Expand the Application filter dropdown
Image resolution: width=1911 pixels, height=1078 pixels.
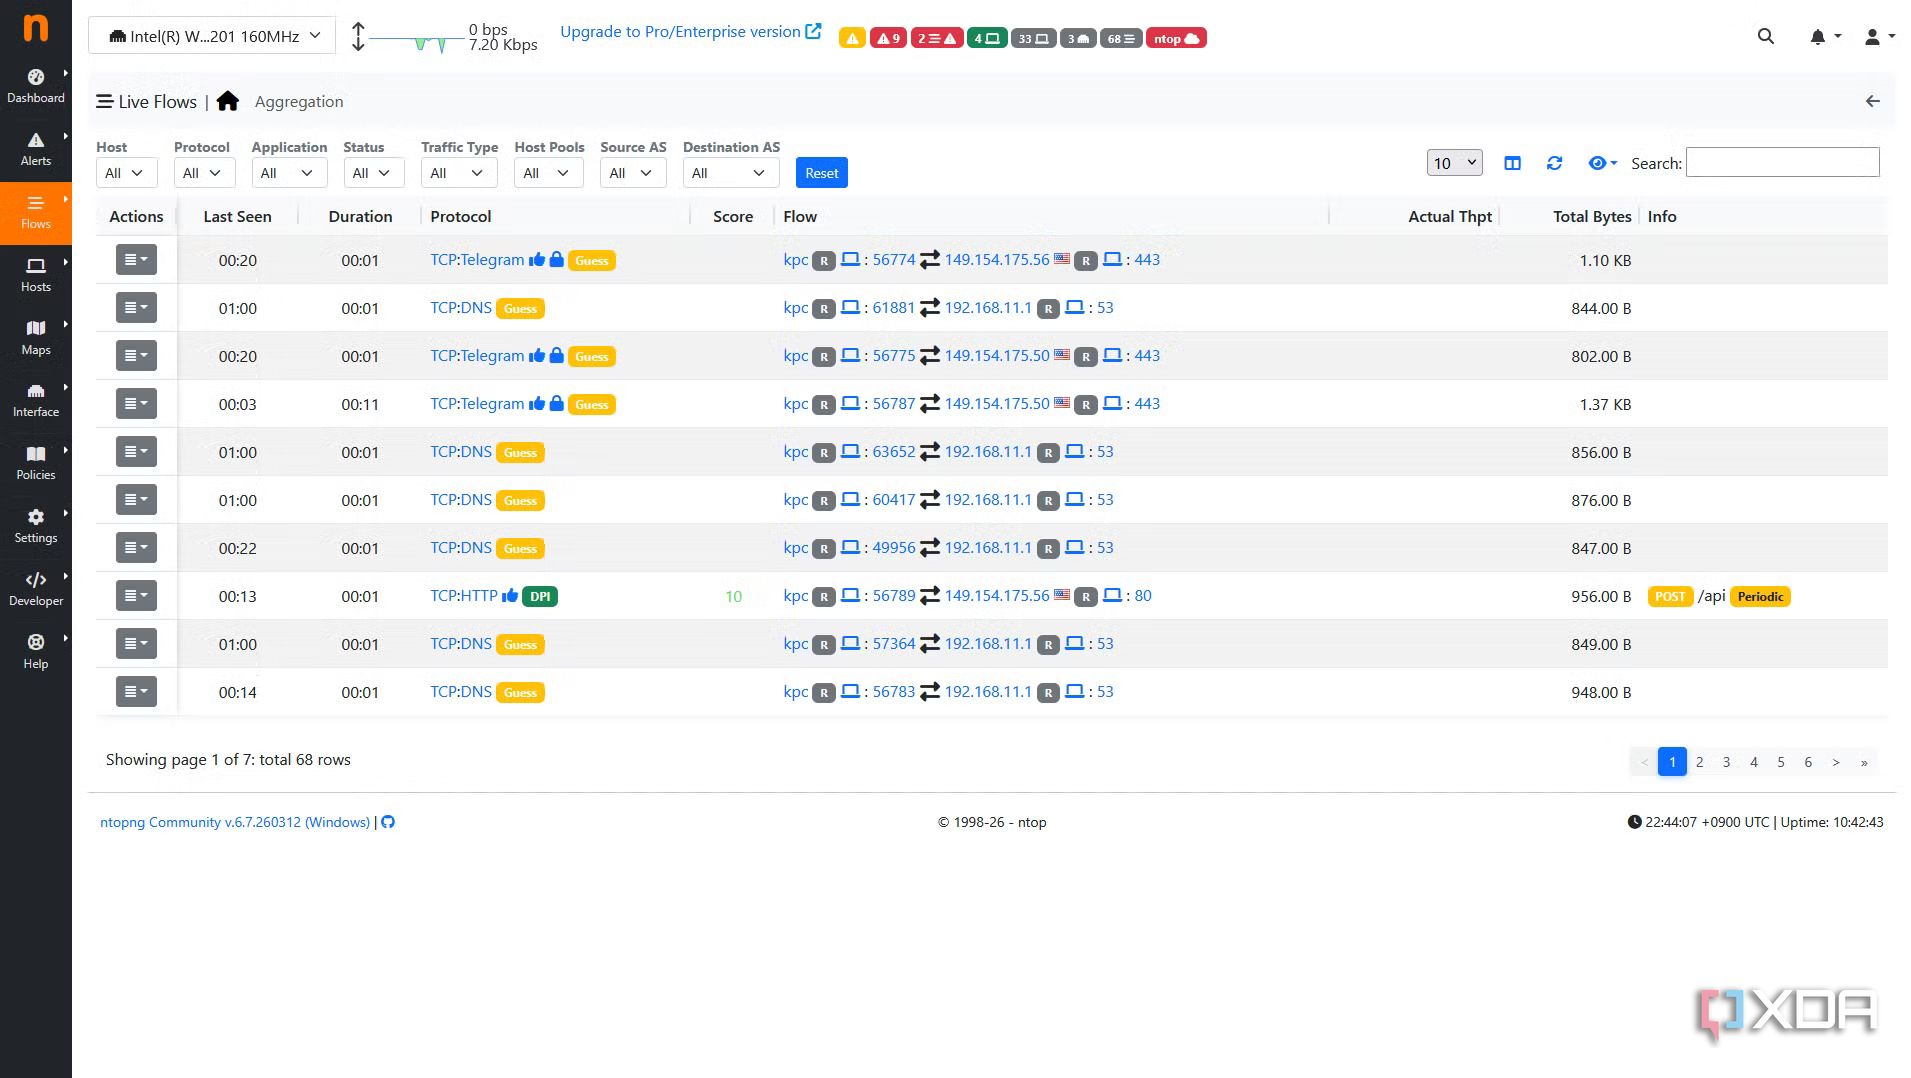(x=289, y=173)
